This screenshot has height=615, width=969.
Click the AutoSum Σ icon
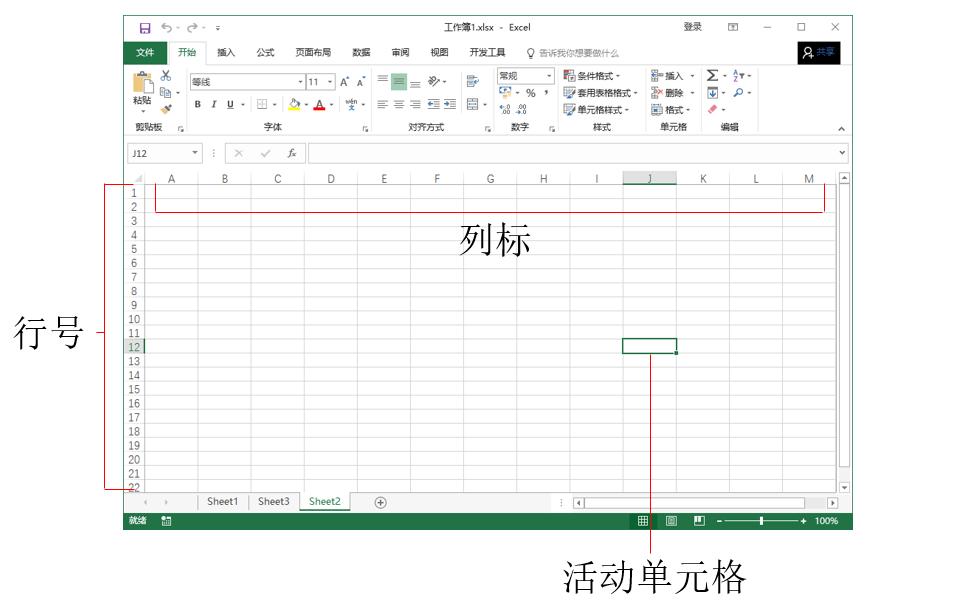(x=713, y=75)
